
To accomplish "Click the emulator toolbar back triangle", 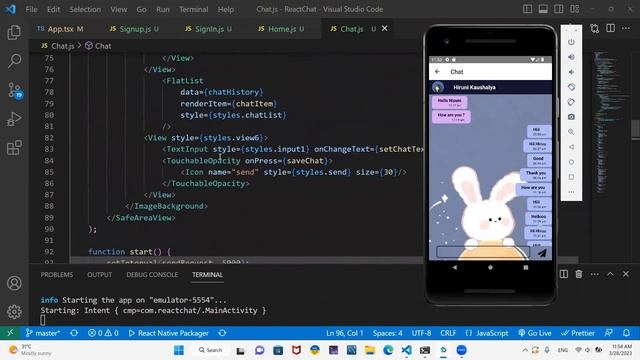I will (x=571, y=147).
